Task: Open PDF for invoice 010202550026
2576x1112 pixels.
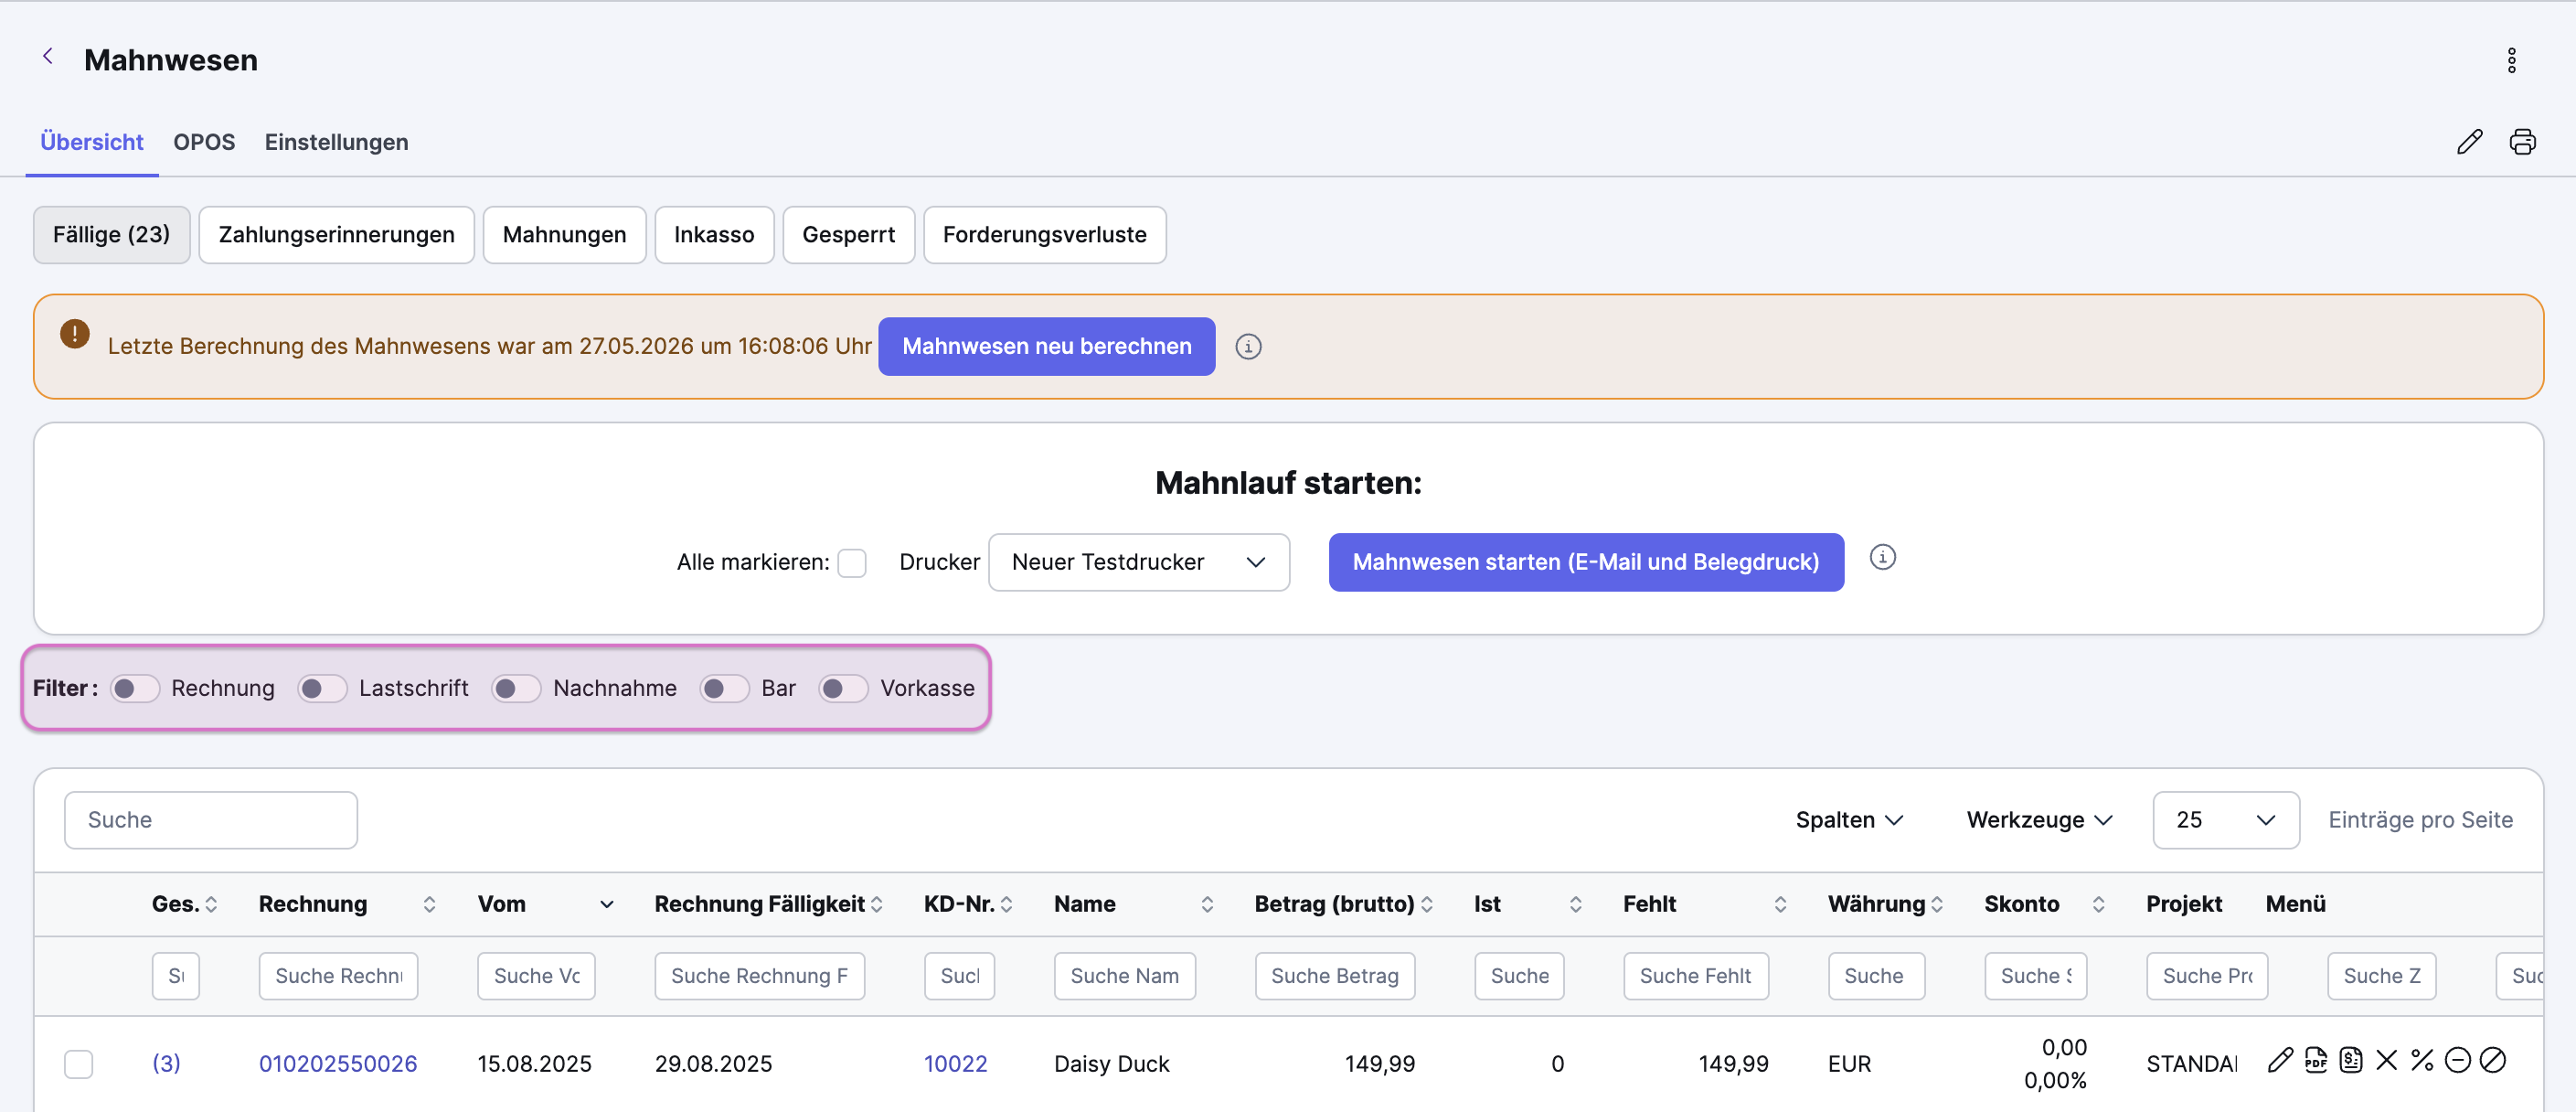Action: [2316, 1060]
